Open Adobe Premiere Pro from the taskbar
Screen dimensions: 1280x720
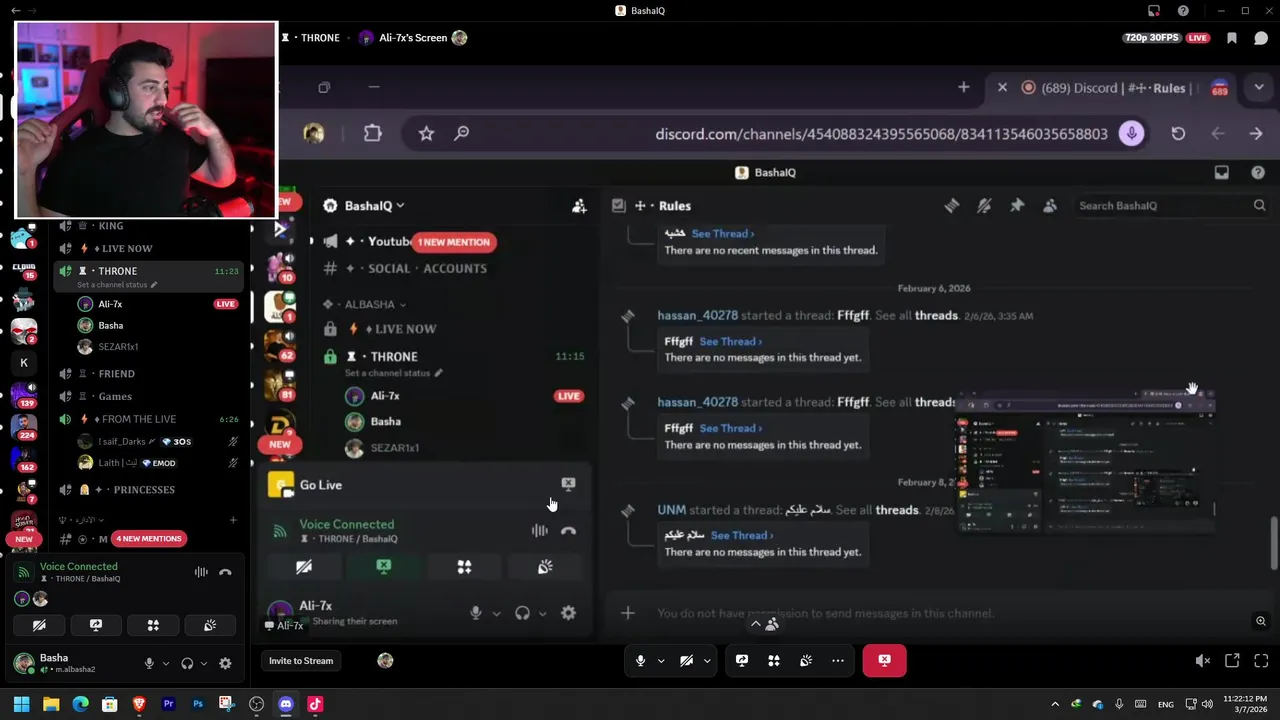coord(168,704)
